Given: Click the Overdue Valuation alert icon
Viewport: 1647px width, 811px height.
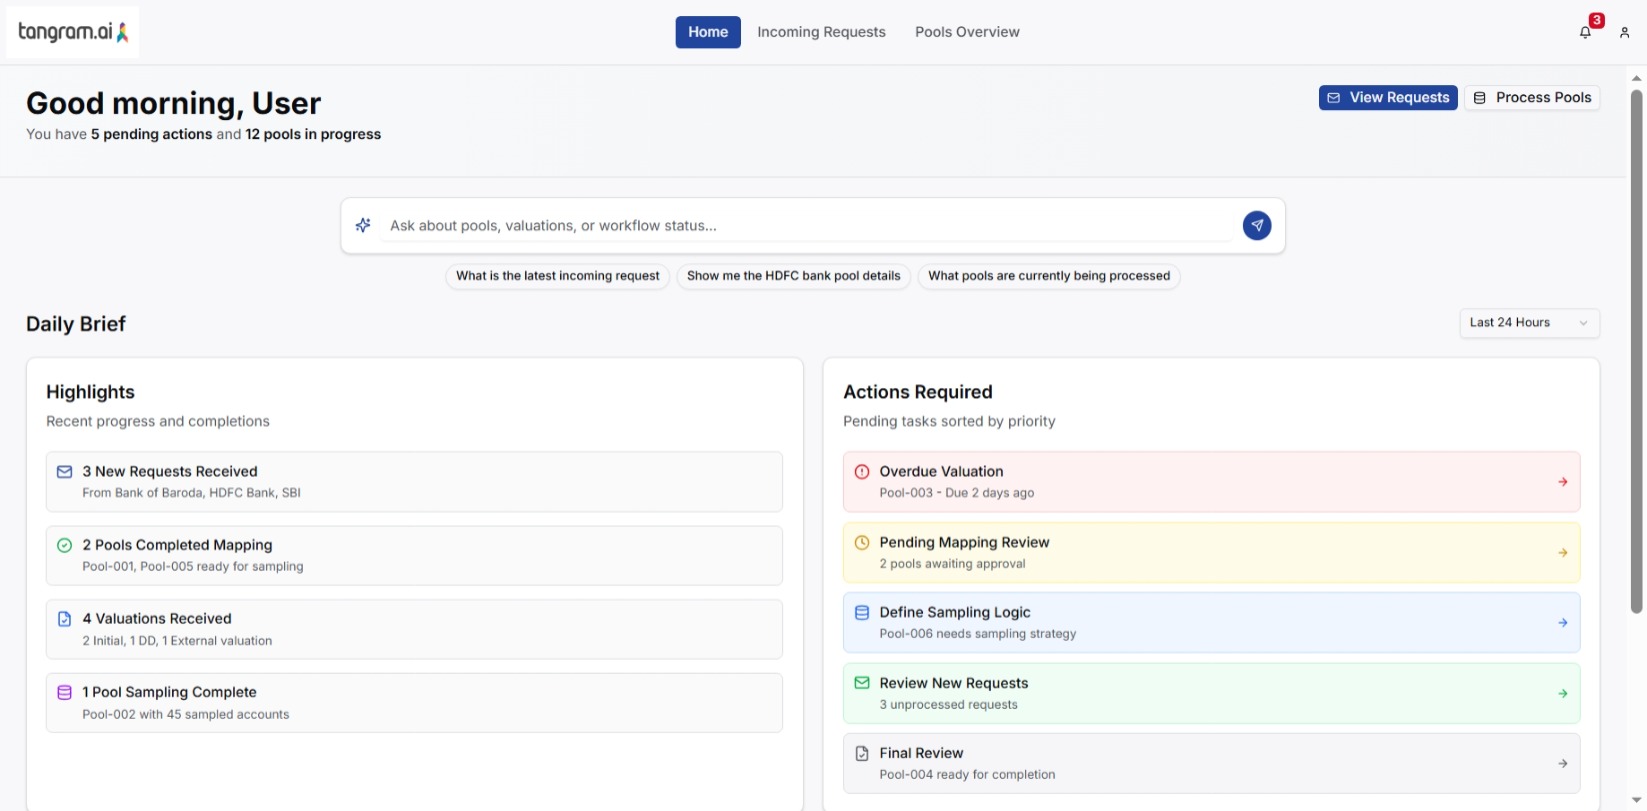Looking at the screenshot, I should [862, 472].
